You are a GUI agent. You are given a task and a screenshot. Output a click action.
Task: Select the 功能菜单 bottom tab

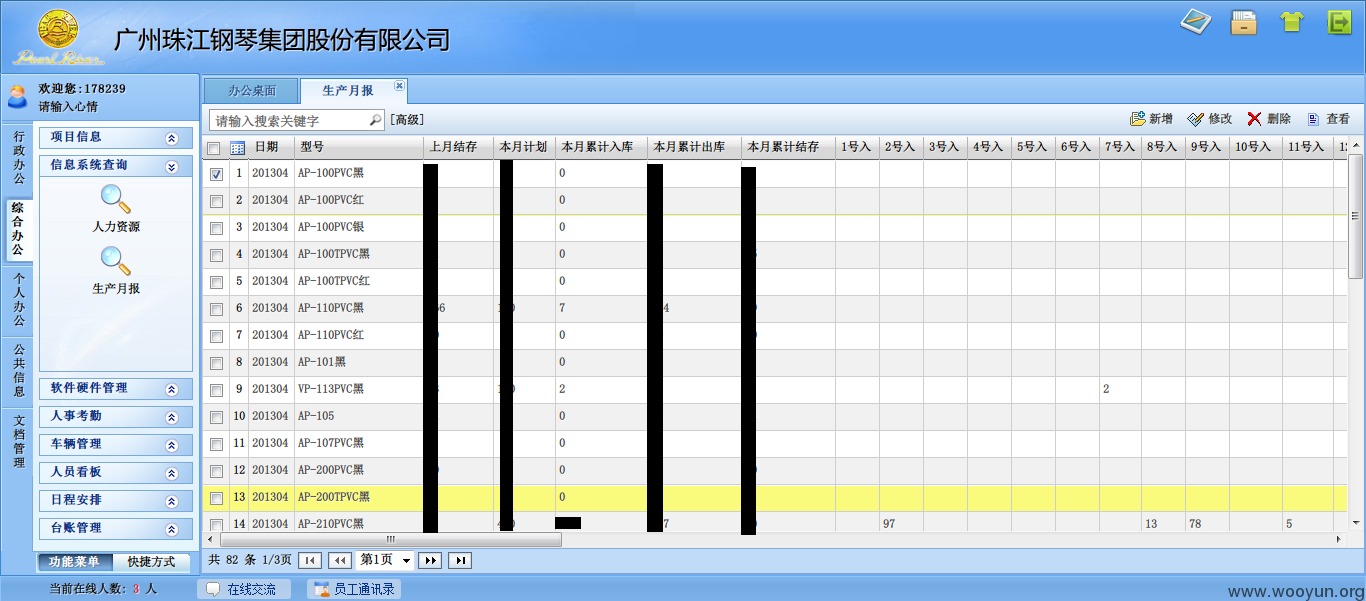point(75,562)
